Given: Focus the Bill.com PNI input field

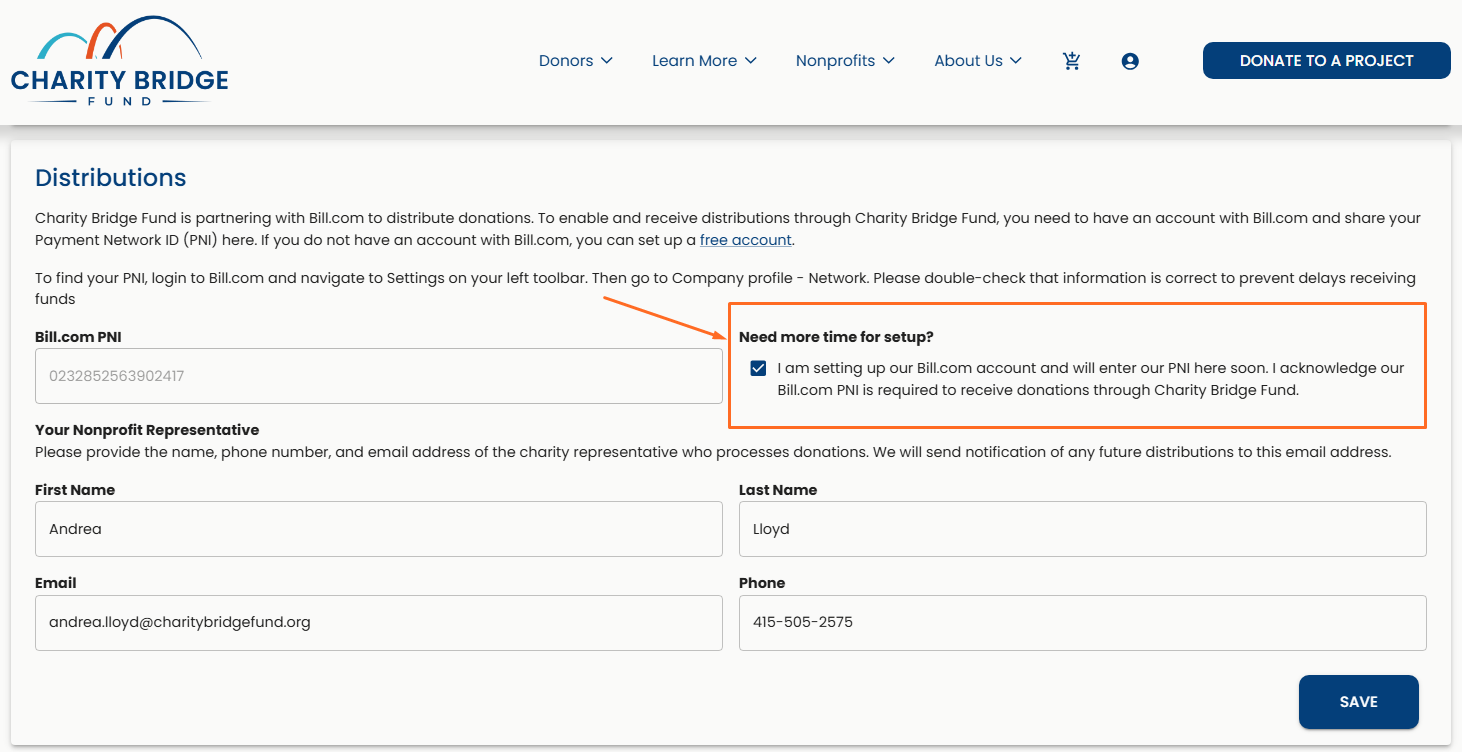Looking at the screenshot, I should tap(379, 376).
